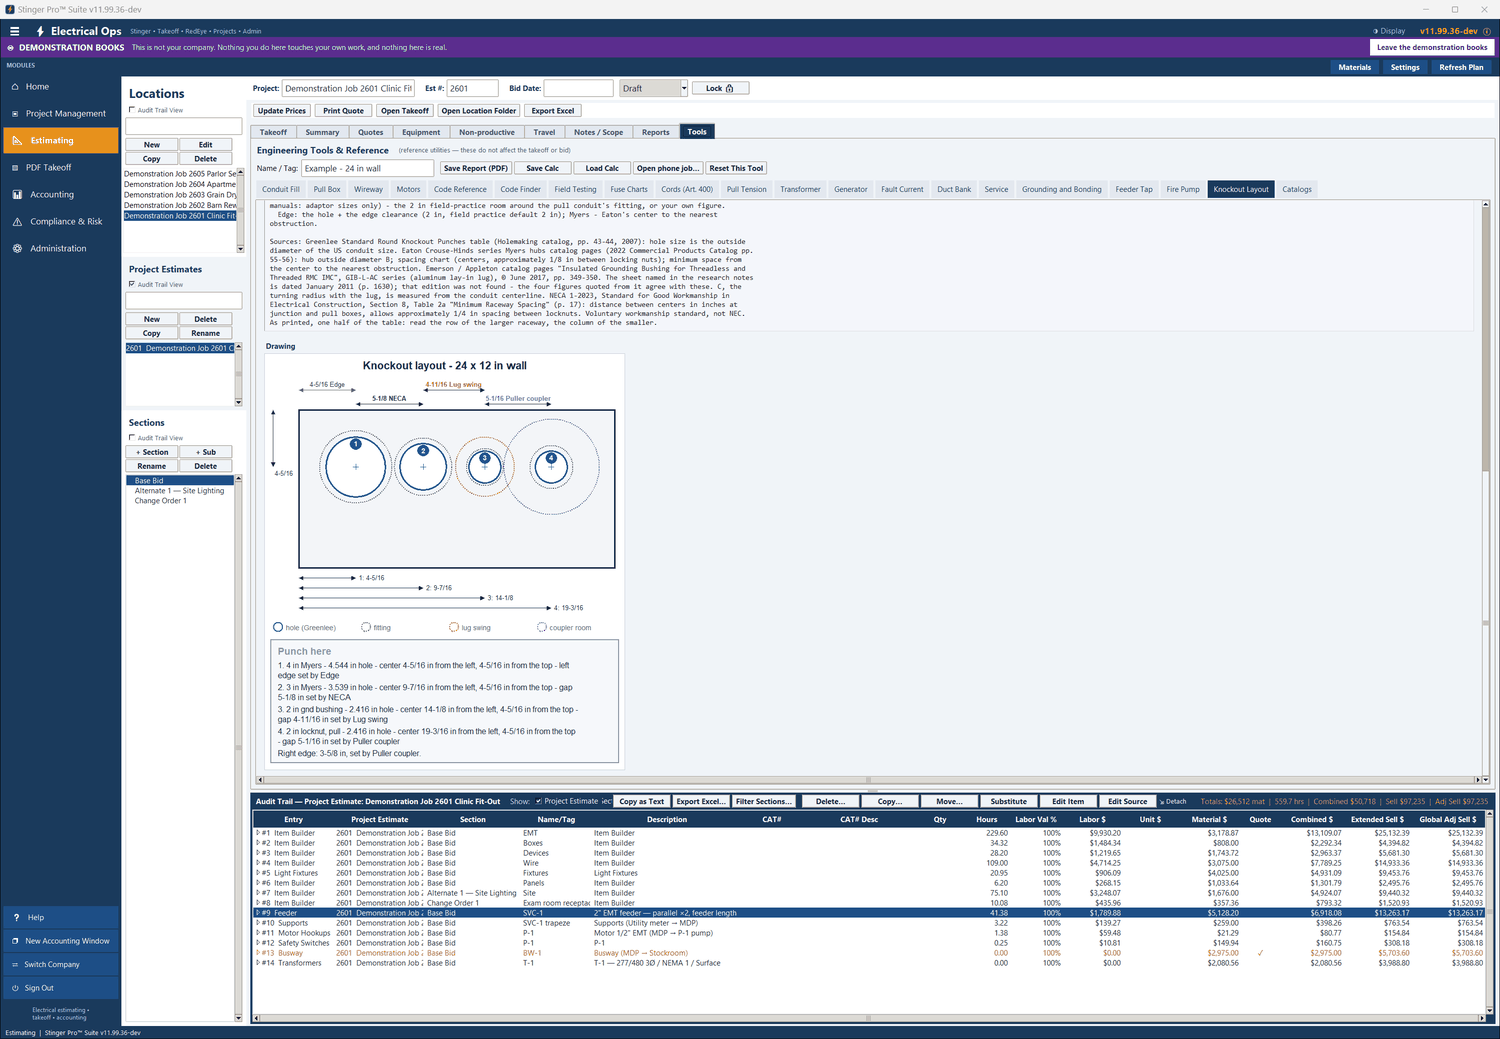Uncheck the Project Estimate show filter
The image size is (1500, 1039).
(x=539, y=801)
